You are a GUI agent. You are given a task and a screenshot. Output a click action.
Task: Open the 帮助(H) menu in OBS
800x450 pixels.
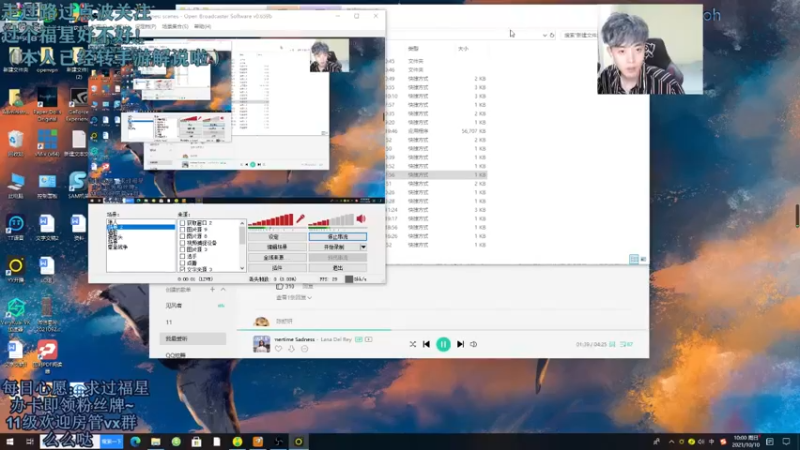tap(202, 27)
